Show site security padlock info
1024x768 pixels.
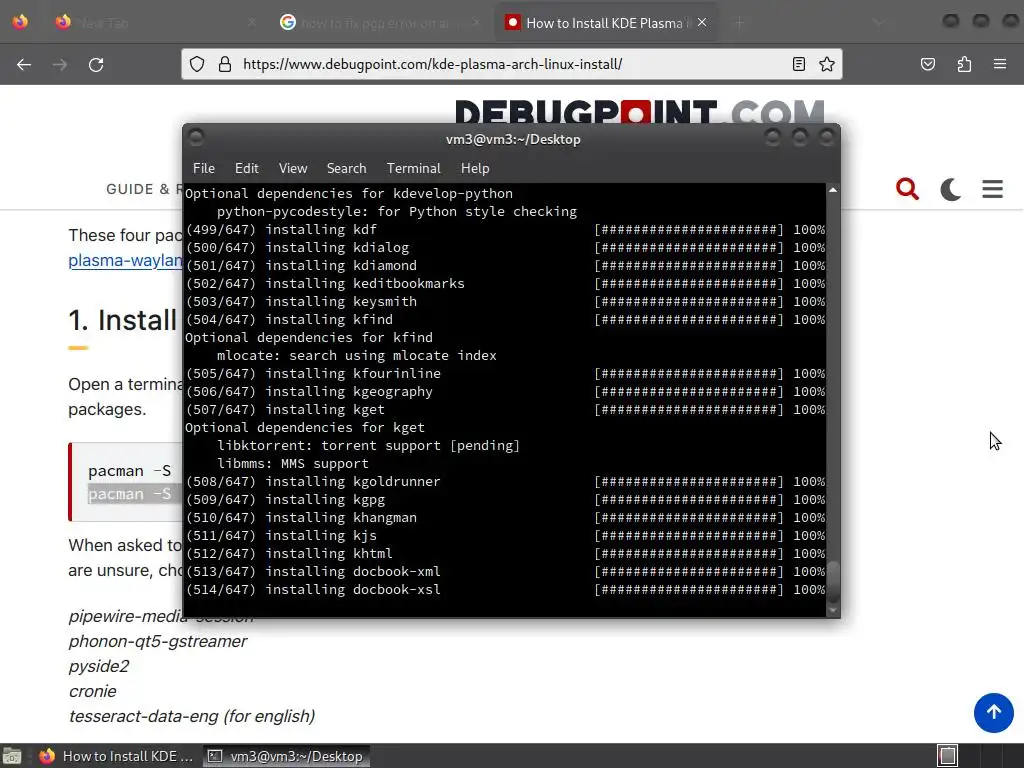225,64
